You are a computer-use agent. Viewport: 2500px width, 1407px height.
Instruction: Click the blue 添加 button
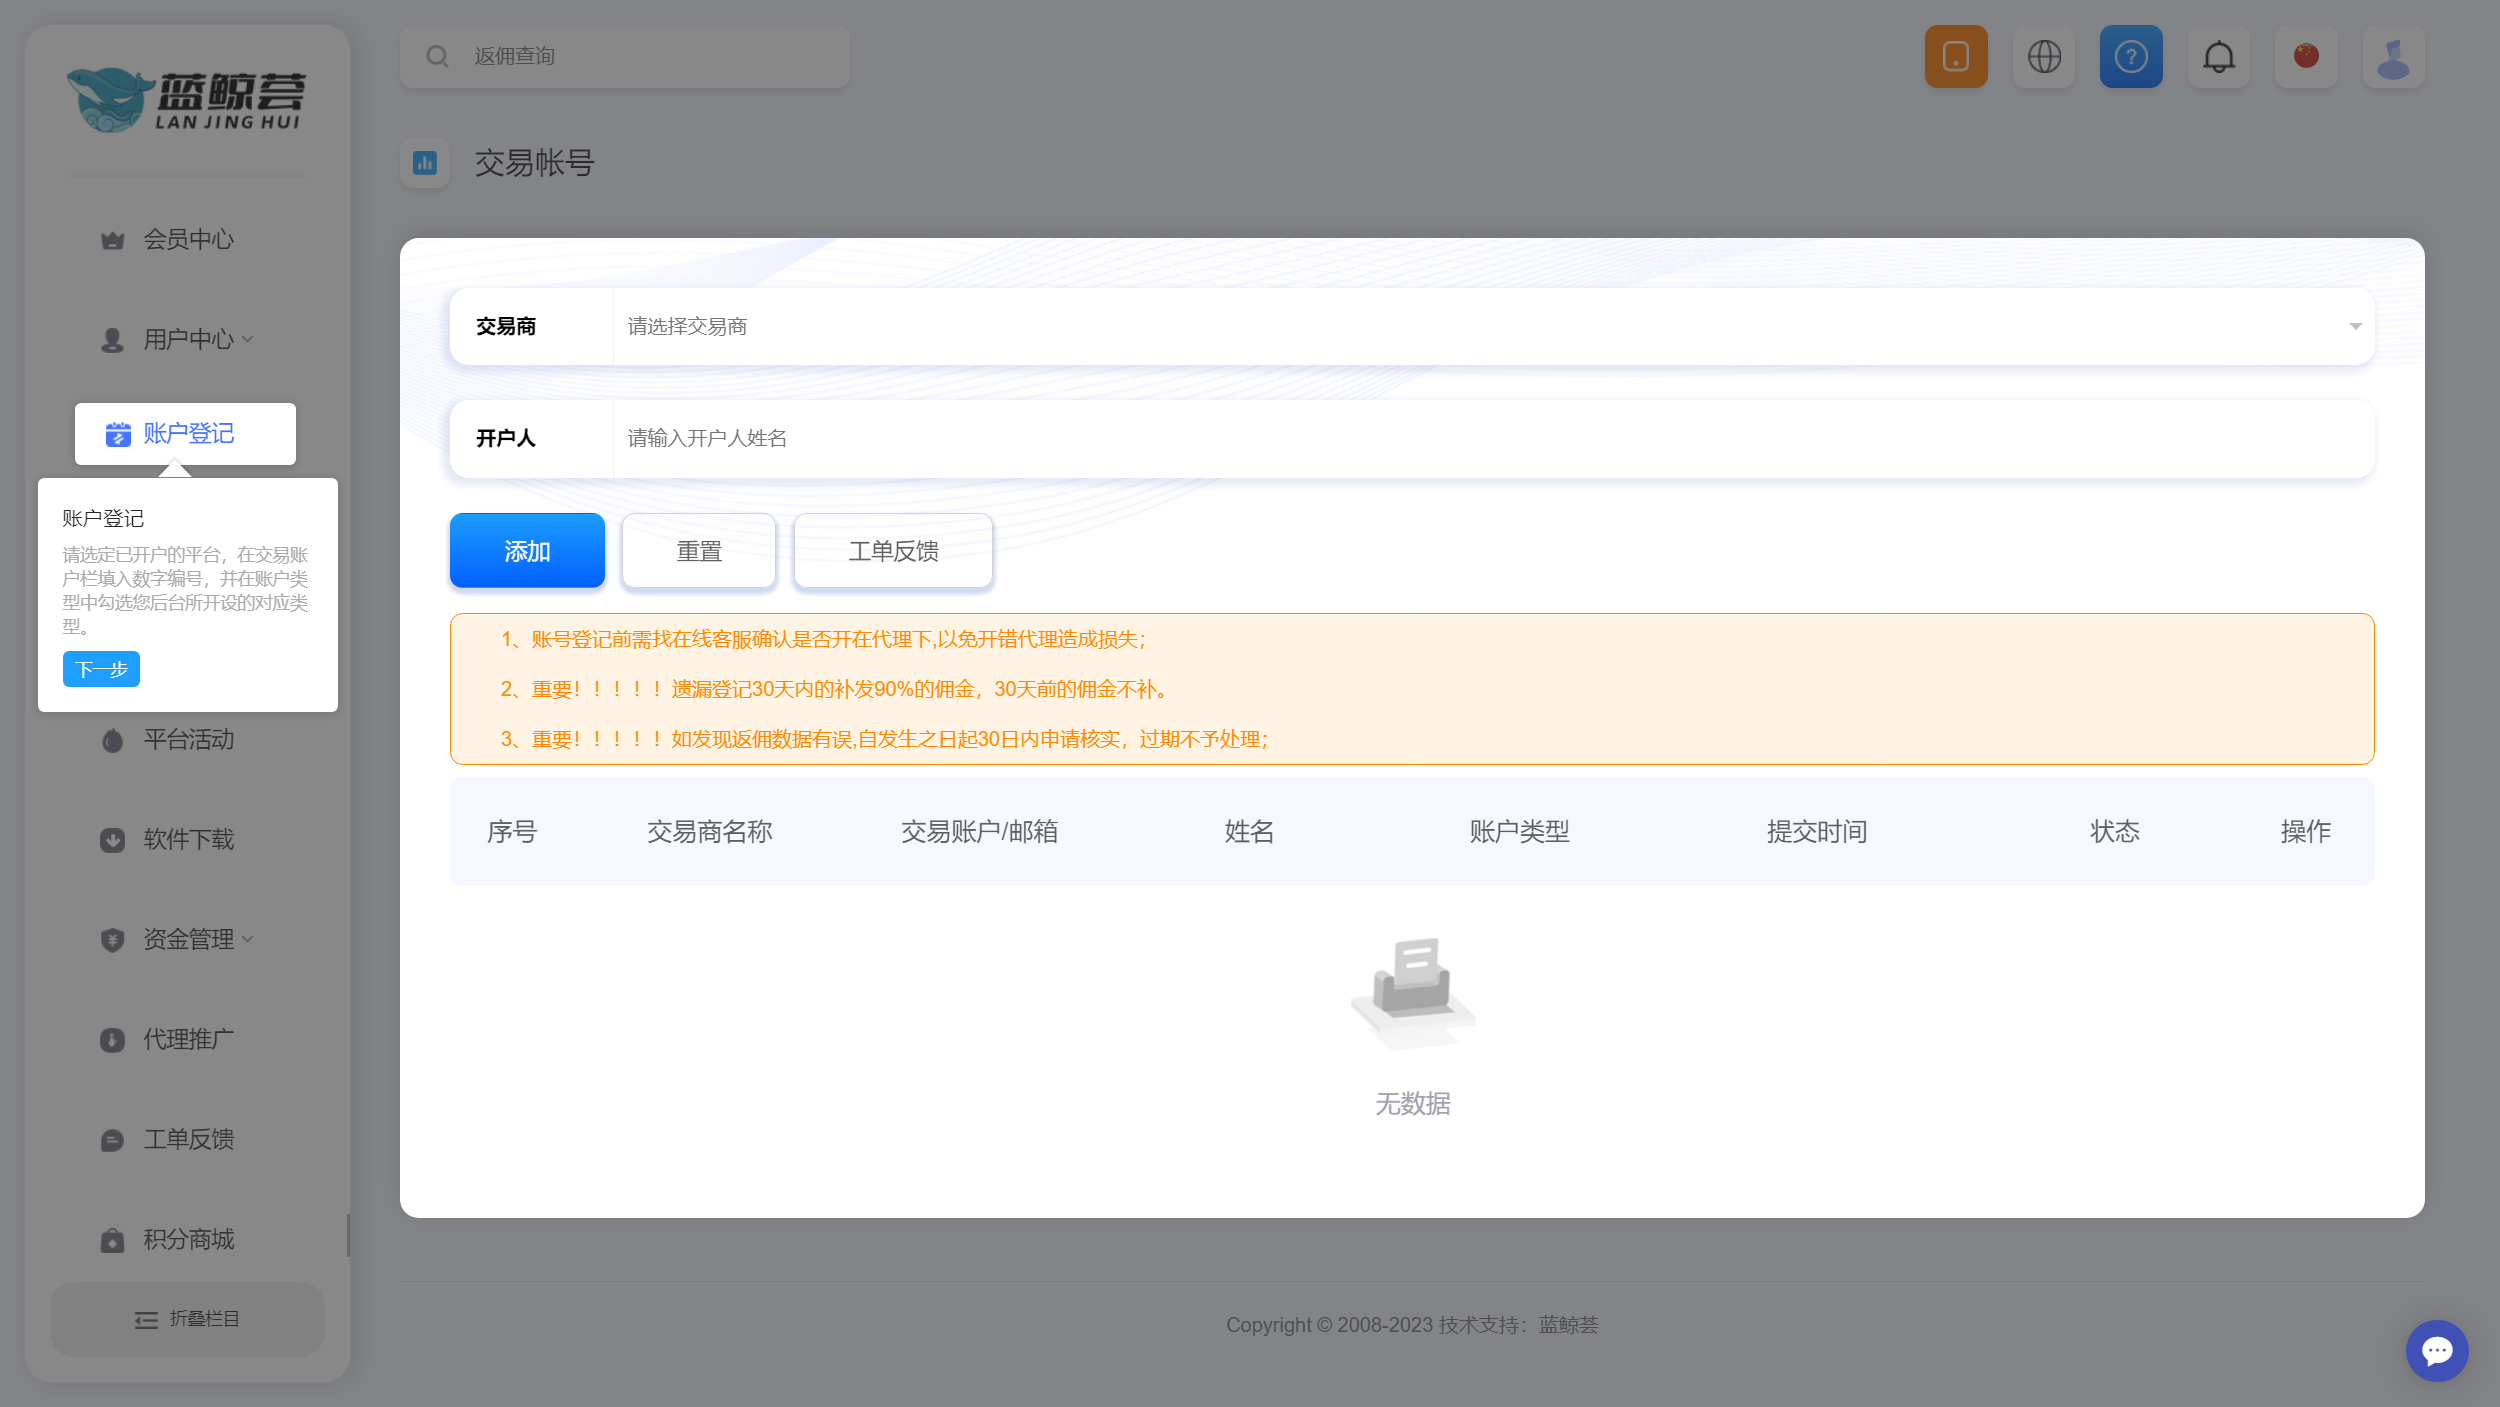tap(527, 551)
